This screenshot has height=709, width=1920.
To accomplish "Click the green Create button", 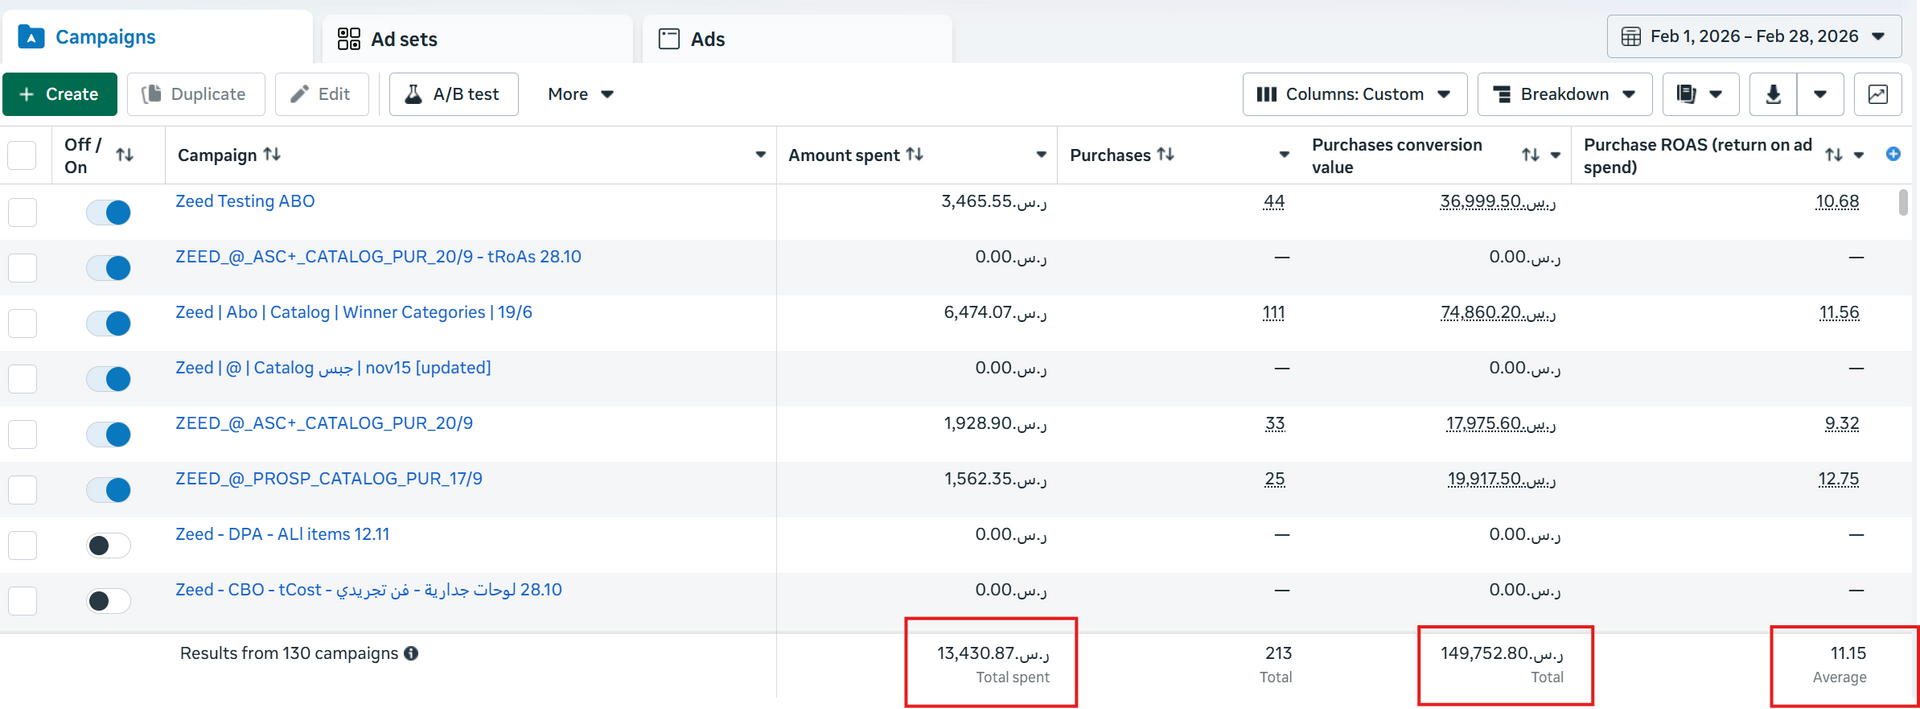I will (x=60, y=94).
